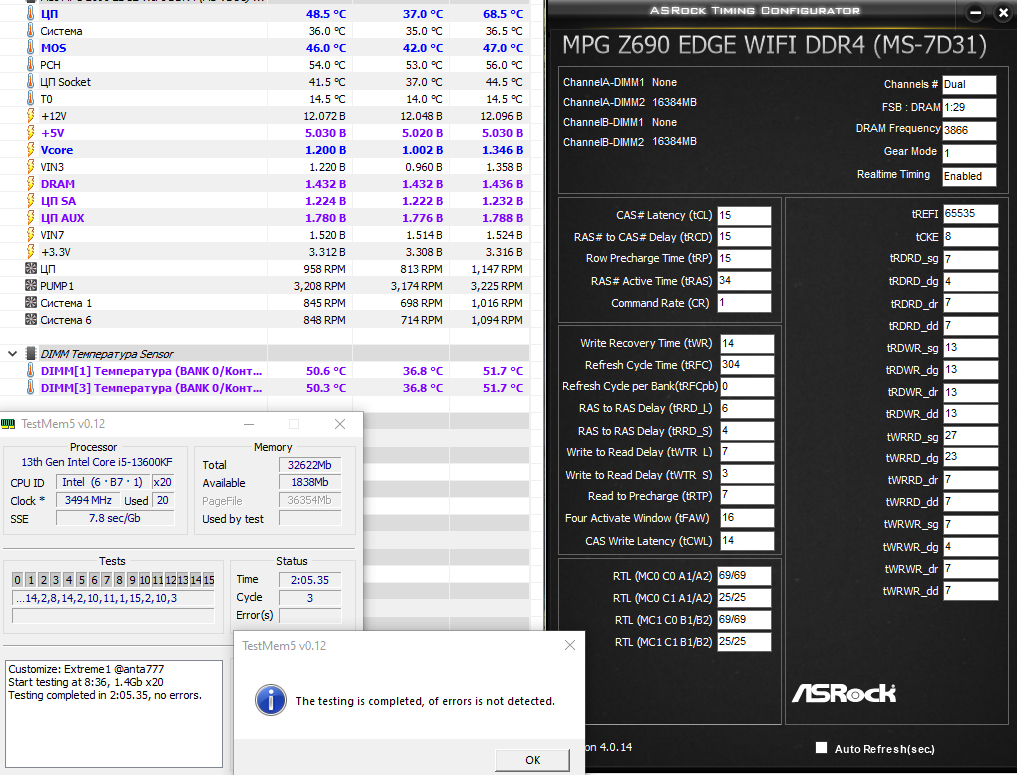
Task: Click thermometer icon beside T0 row
Action: (30, 99)
